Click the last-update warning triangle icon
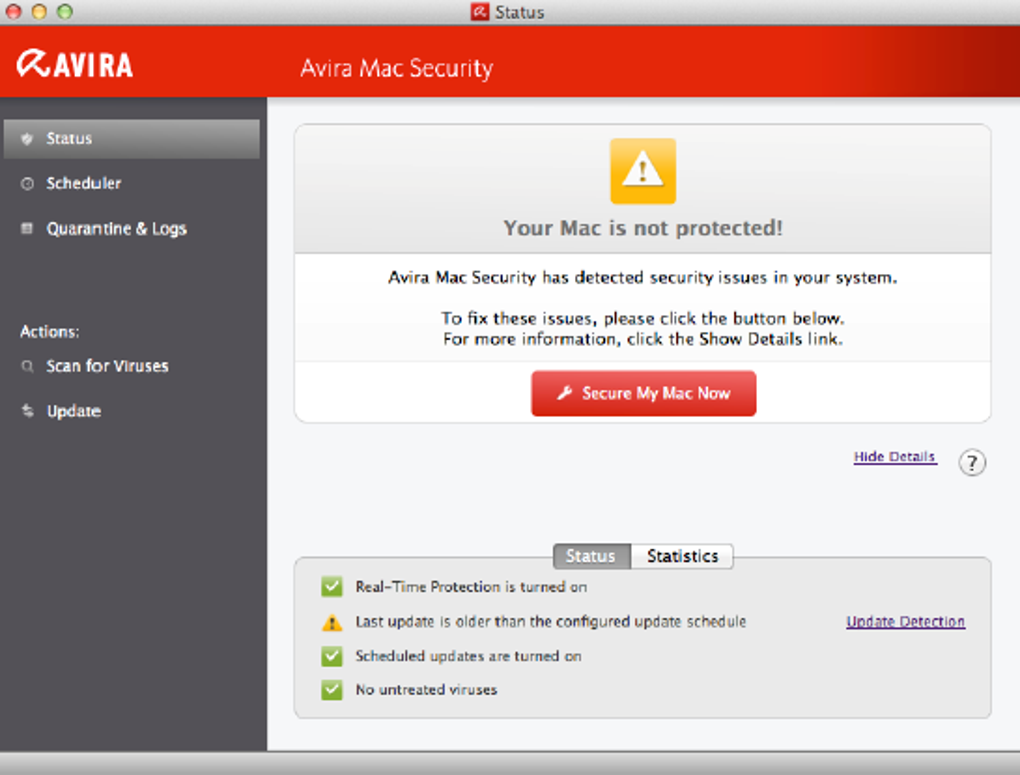The image size is (1020, 775). [332, 623]
